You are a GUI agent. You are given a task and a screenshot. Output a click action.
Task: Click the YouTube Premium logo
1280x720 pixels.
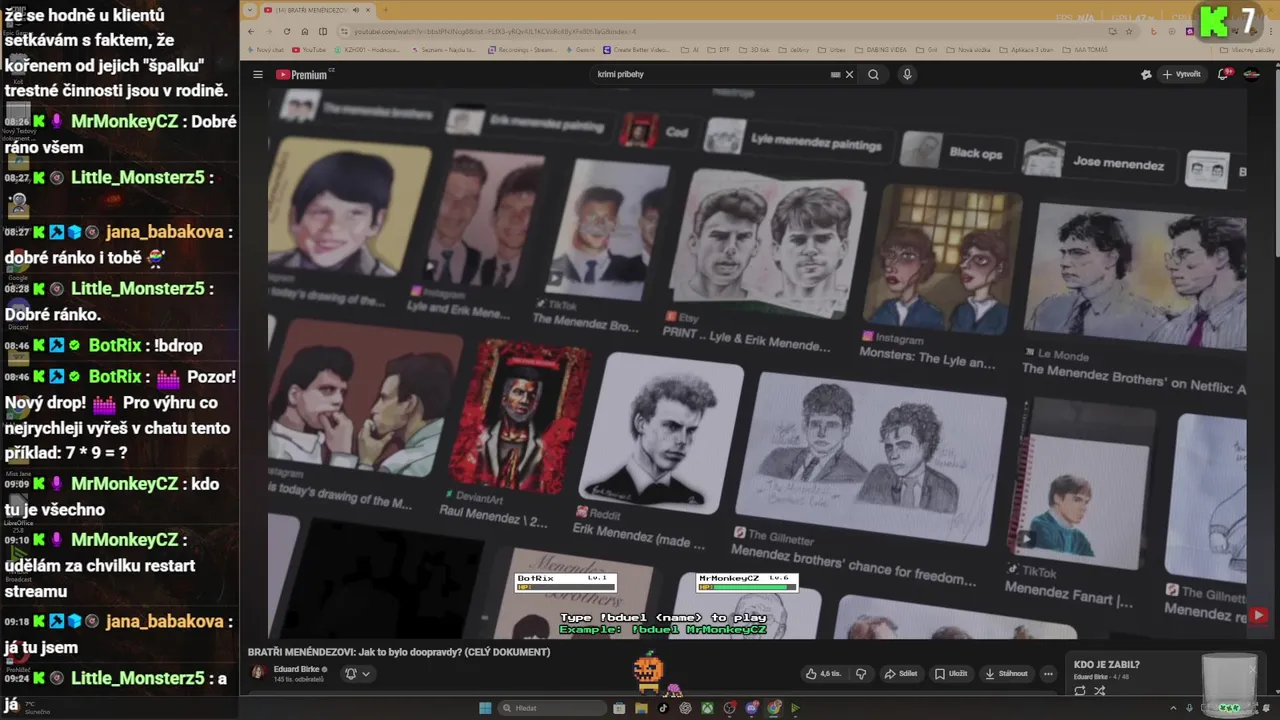[x=303, y=75]
